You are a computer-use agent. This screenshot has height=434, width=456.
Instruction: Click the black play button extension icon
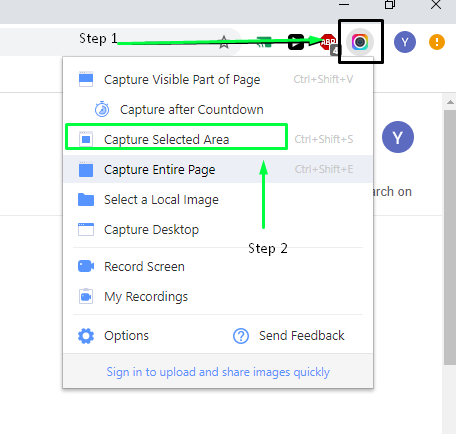296,42
